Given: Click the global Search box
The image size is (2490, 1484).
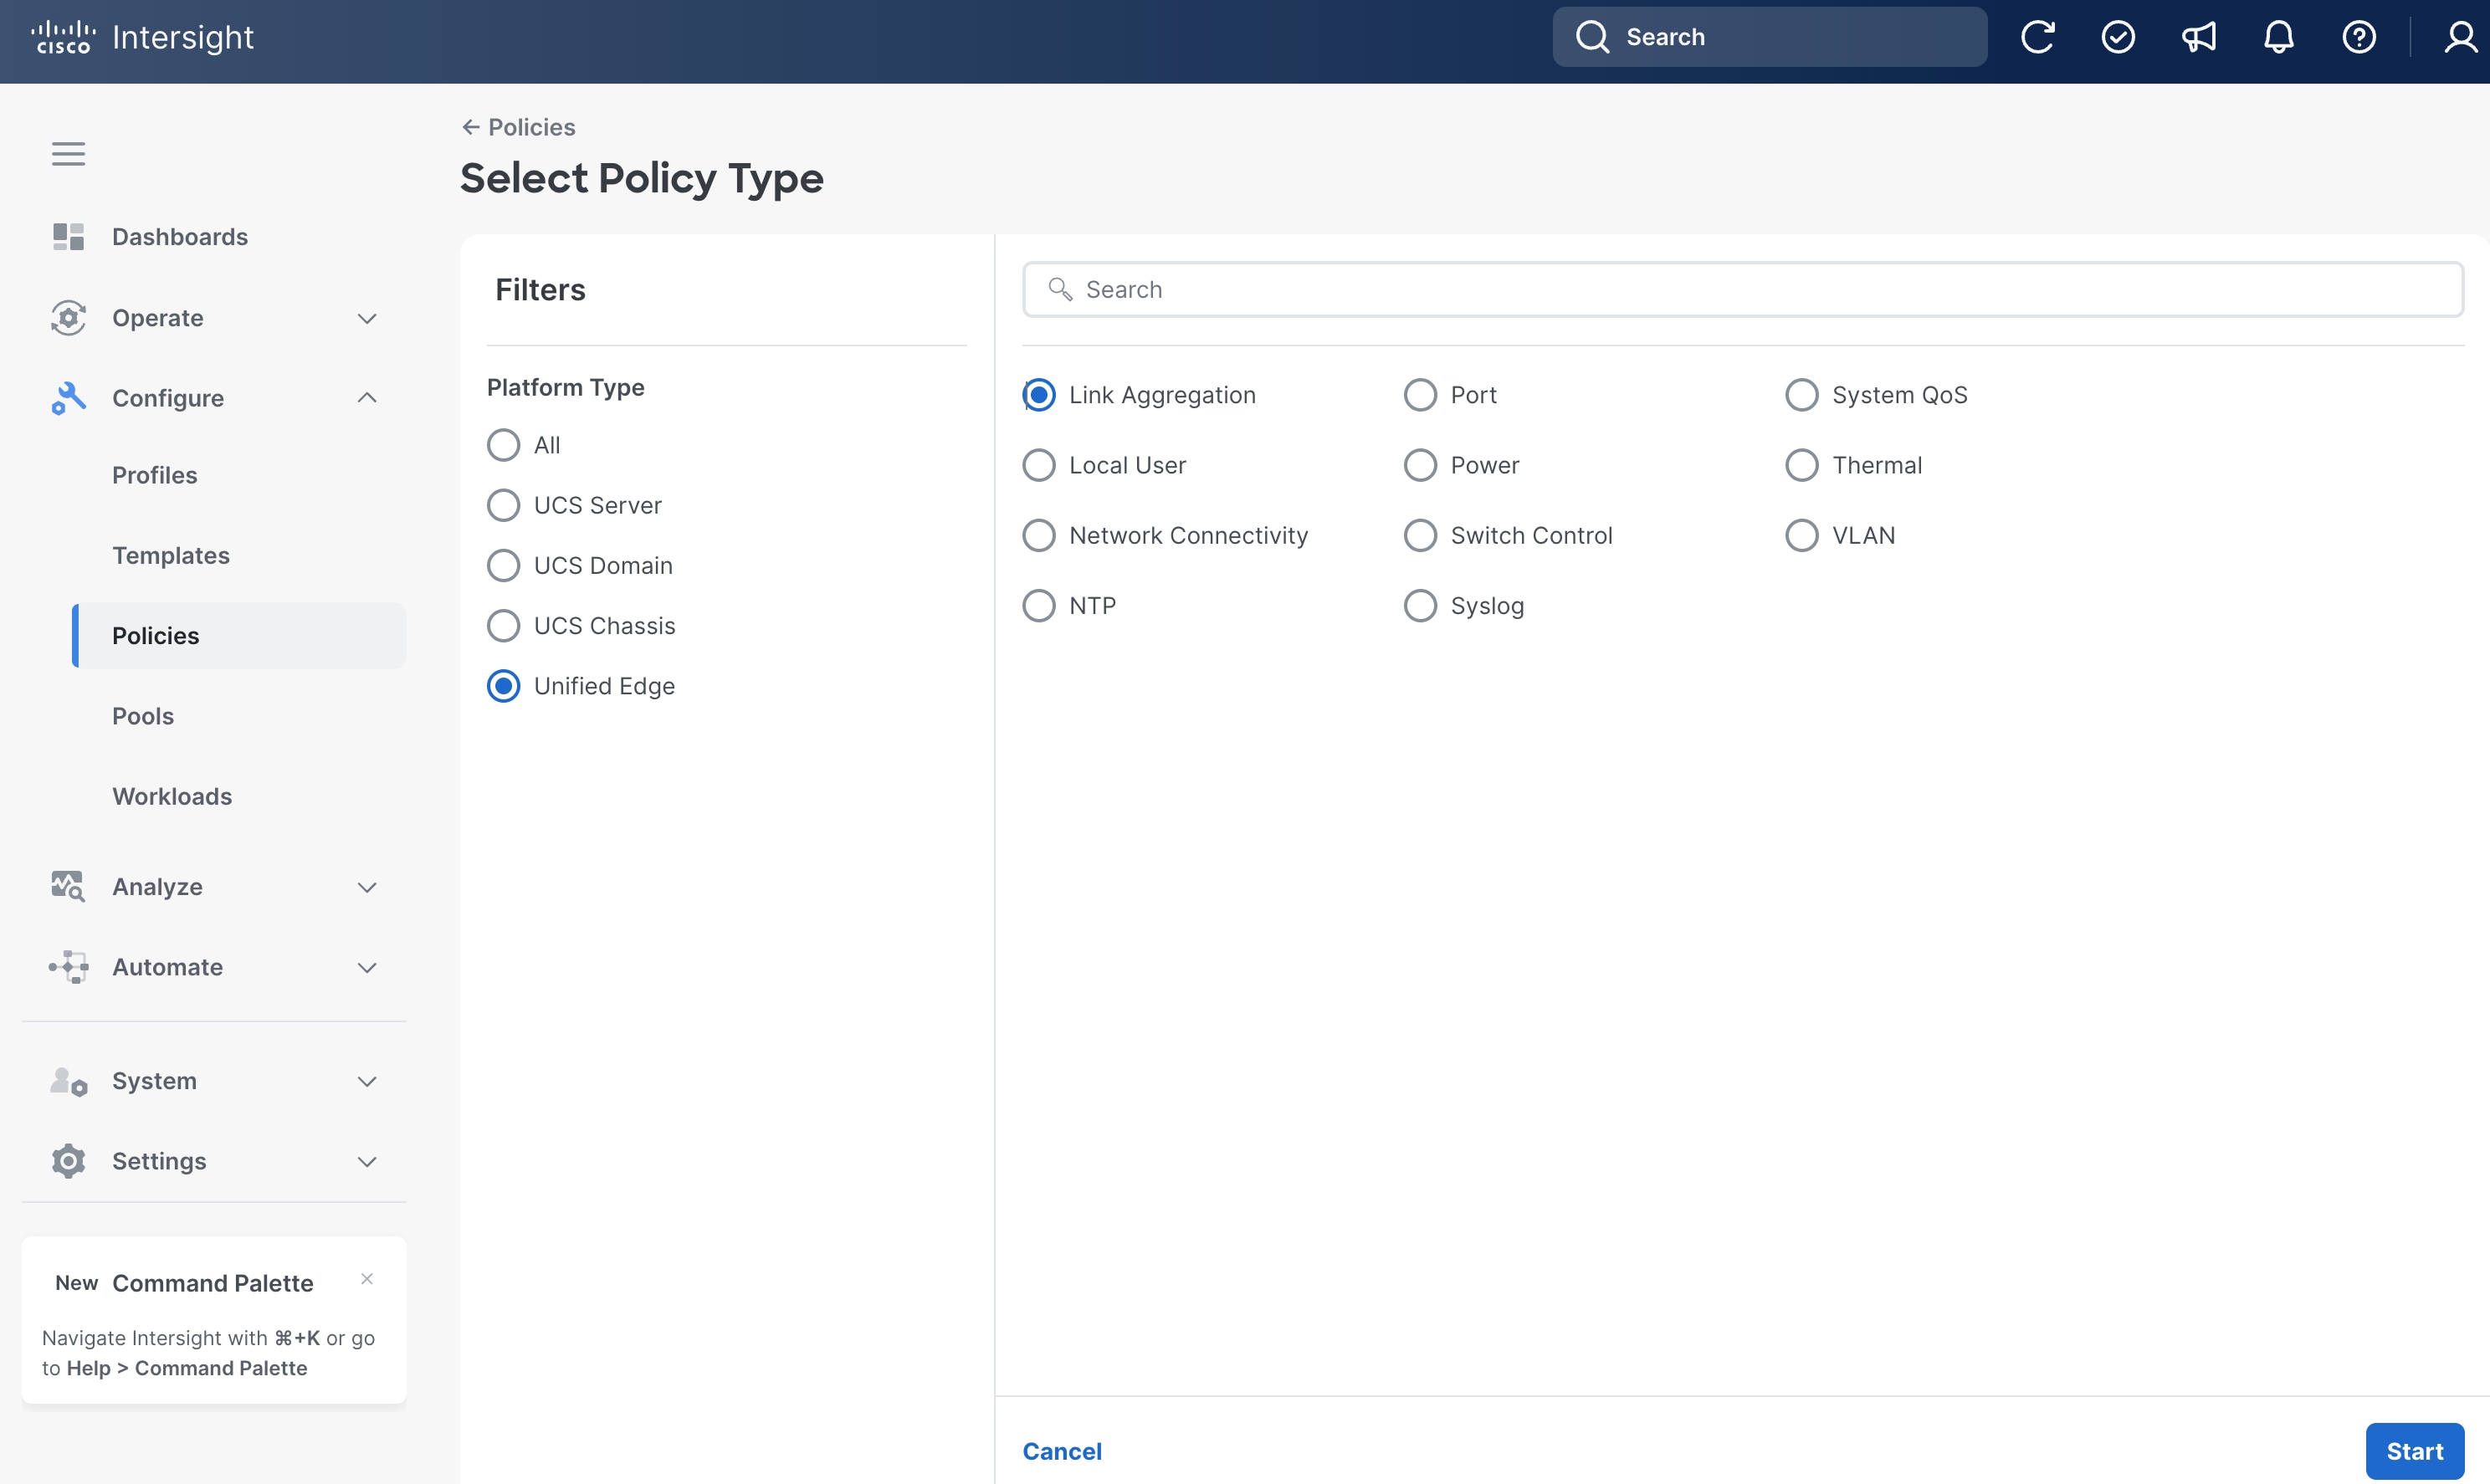Looking at the screenshot, I should [1769, 37].
